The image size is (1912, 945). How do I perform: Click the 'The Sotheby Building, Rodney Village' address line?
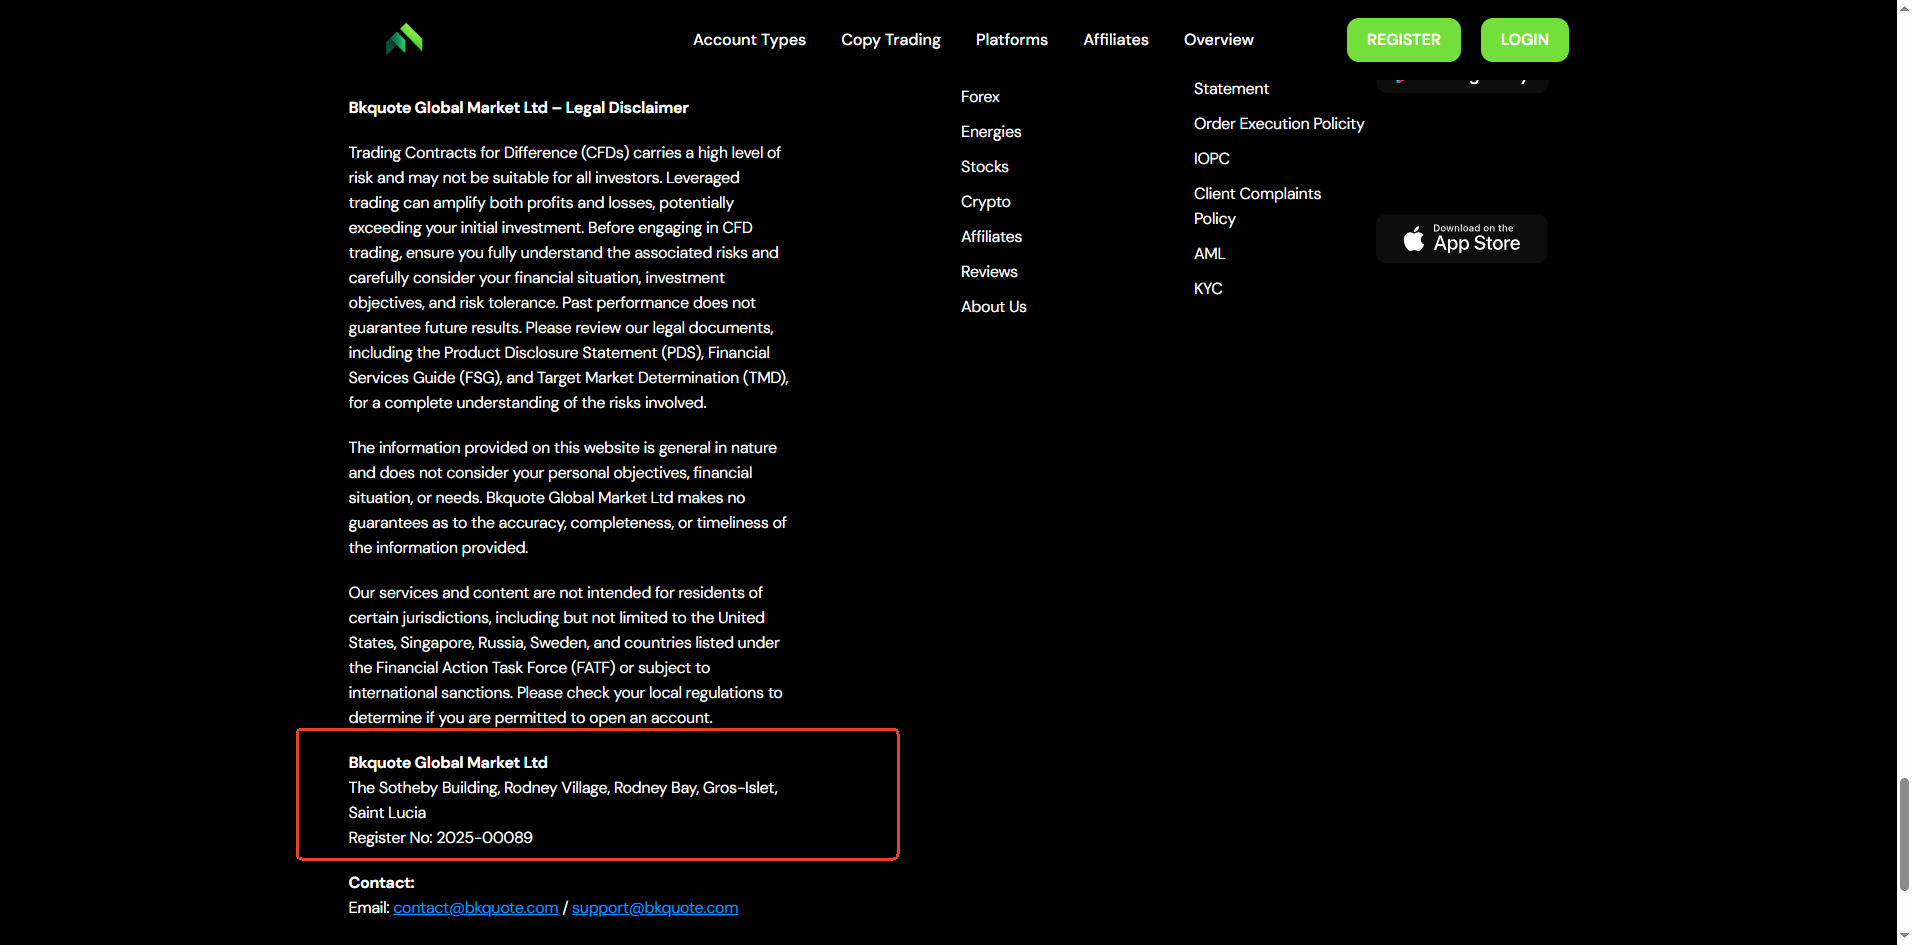pos(563,788)
